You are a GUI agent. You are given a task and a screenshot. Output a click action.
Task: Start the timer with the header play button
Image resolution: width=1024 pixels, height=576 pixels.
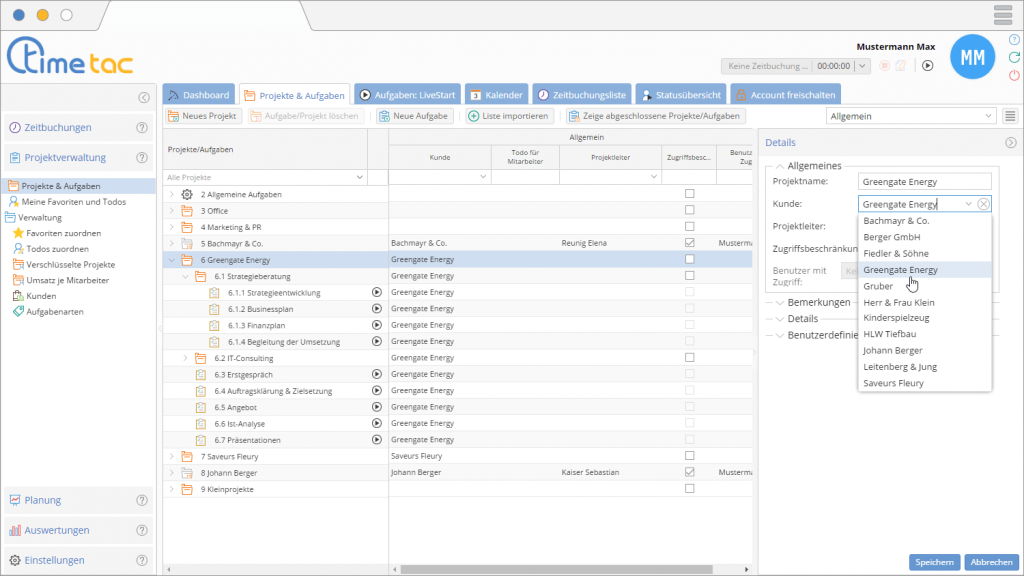click(x=927, y=66)
